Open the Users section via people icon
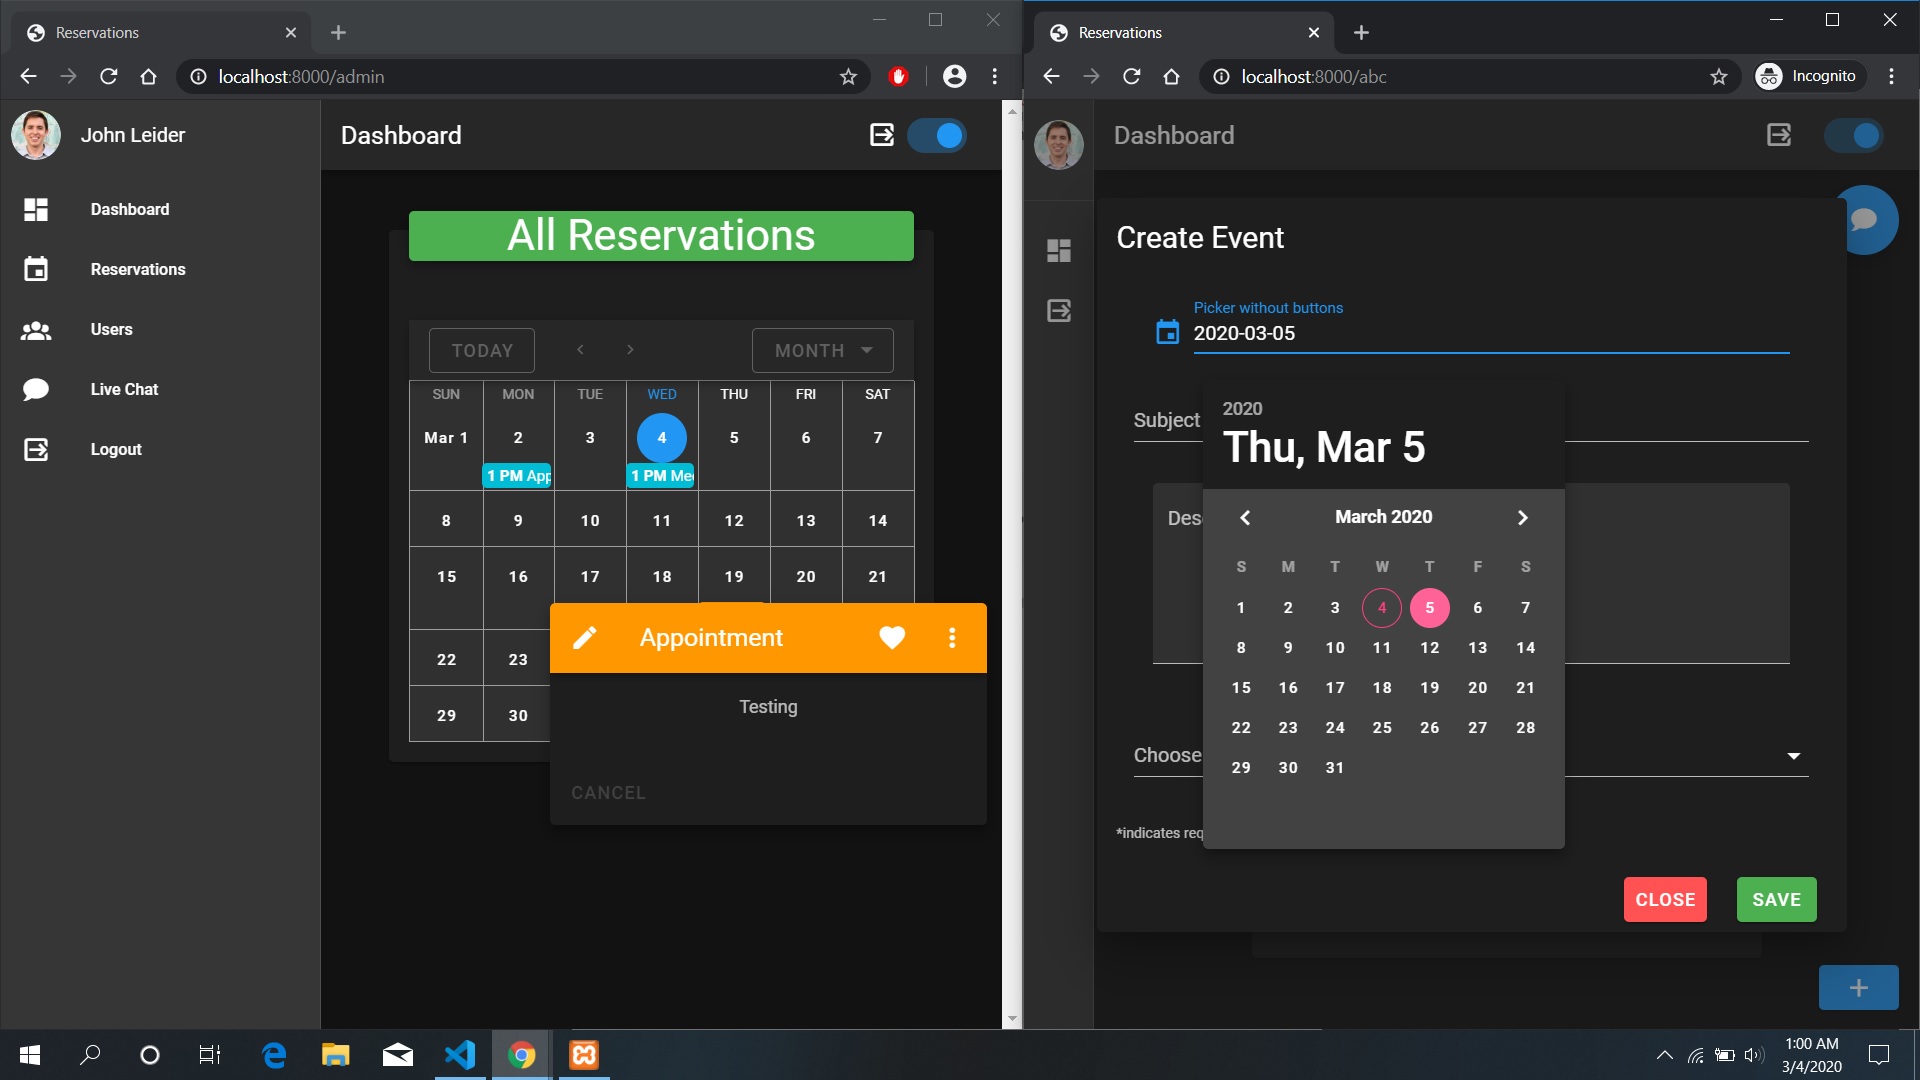The height and width of the screenshot is (1080, 1920). (x=36, y=329)
